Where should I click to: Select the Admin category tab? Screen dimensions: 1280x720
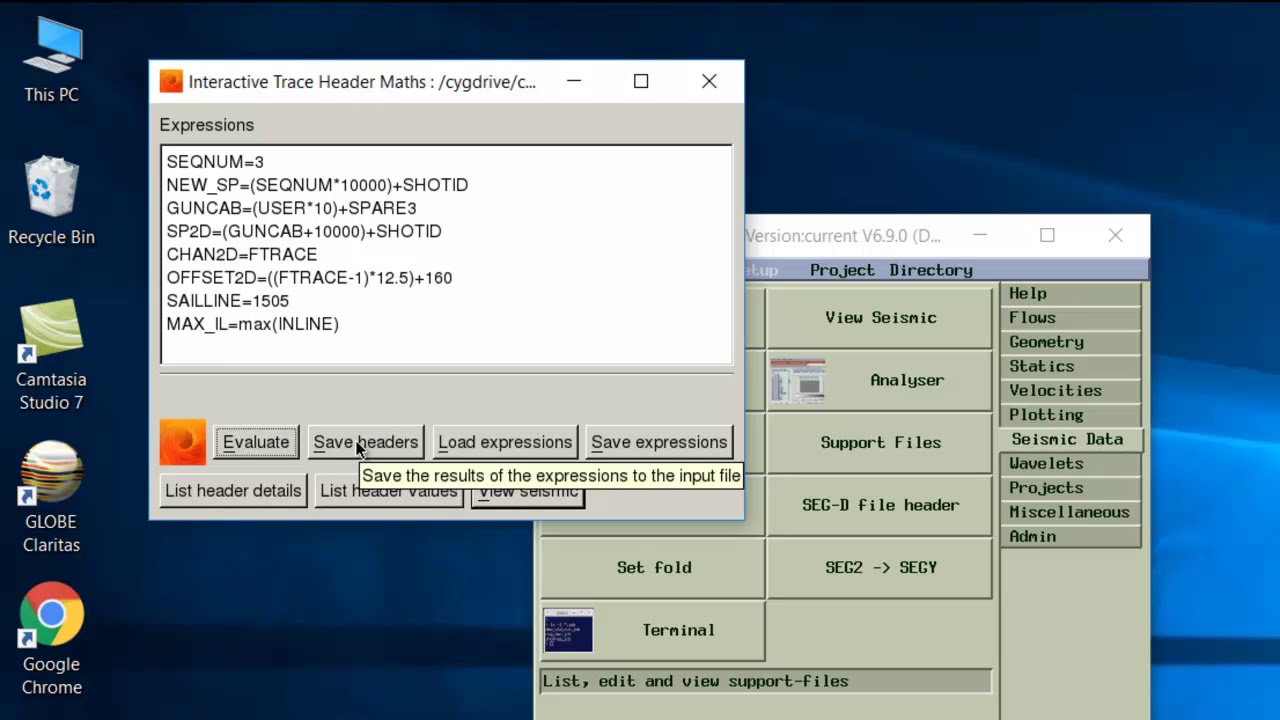click(x=1070, y=537)
